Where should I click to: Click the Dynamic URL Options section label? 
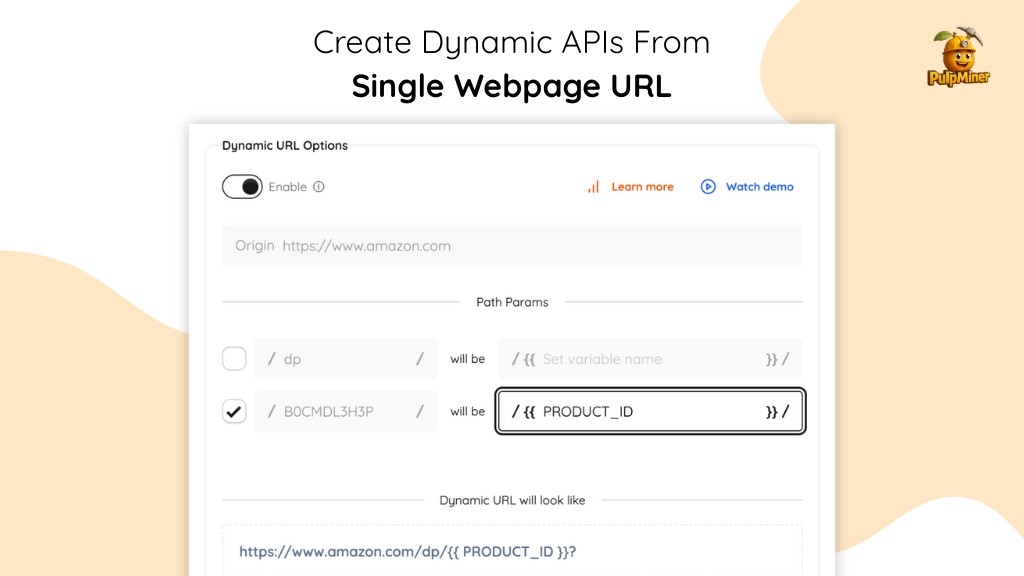pos(284,145)
